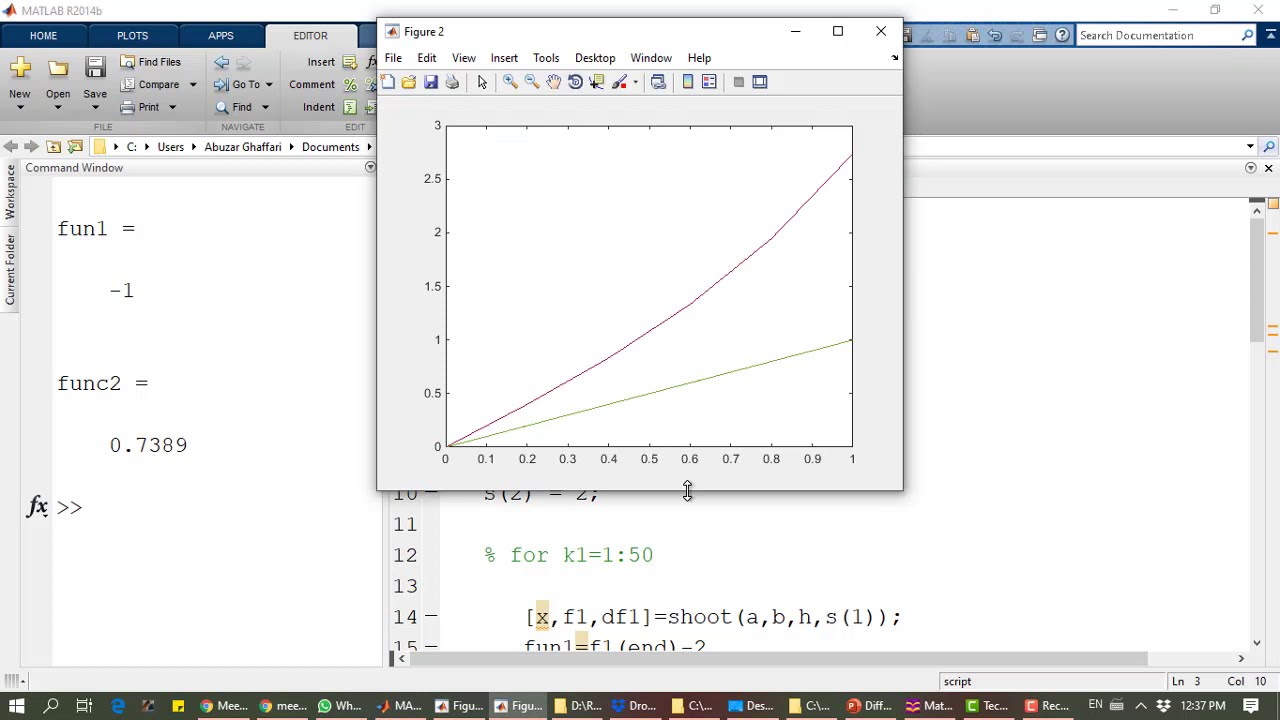Select Abuzar Ghaffari in folder path

(x=243, y=147)
